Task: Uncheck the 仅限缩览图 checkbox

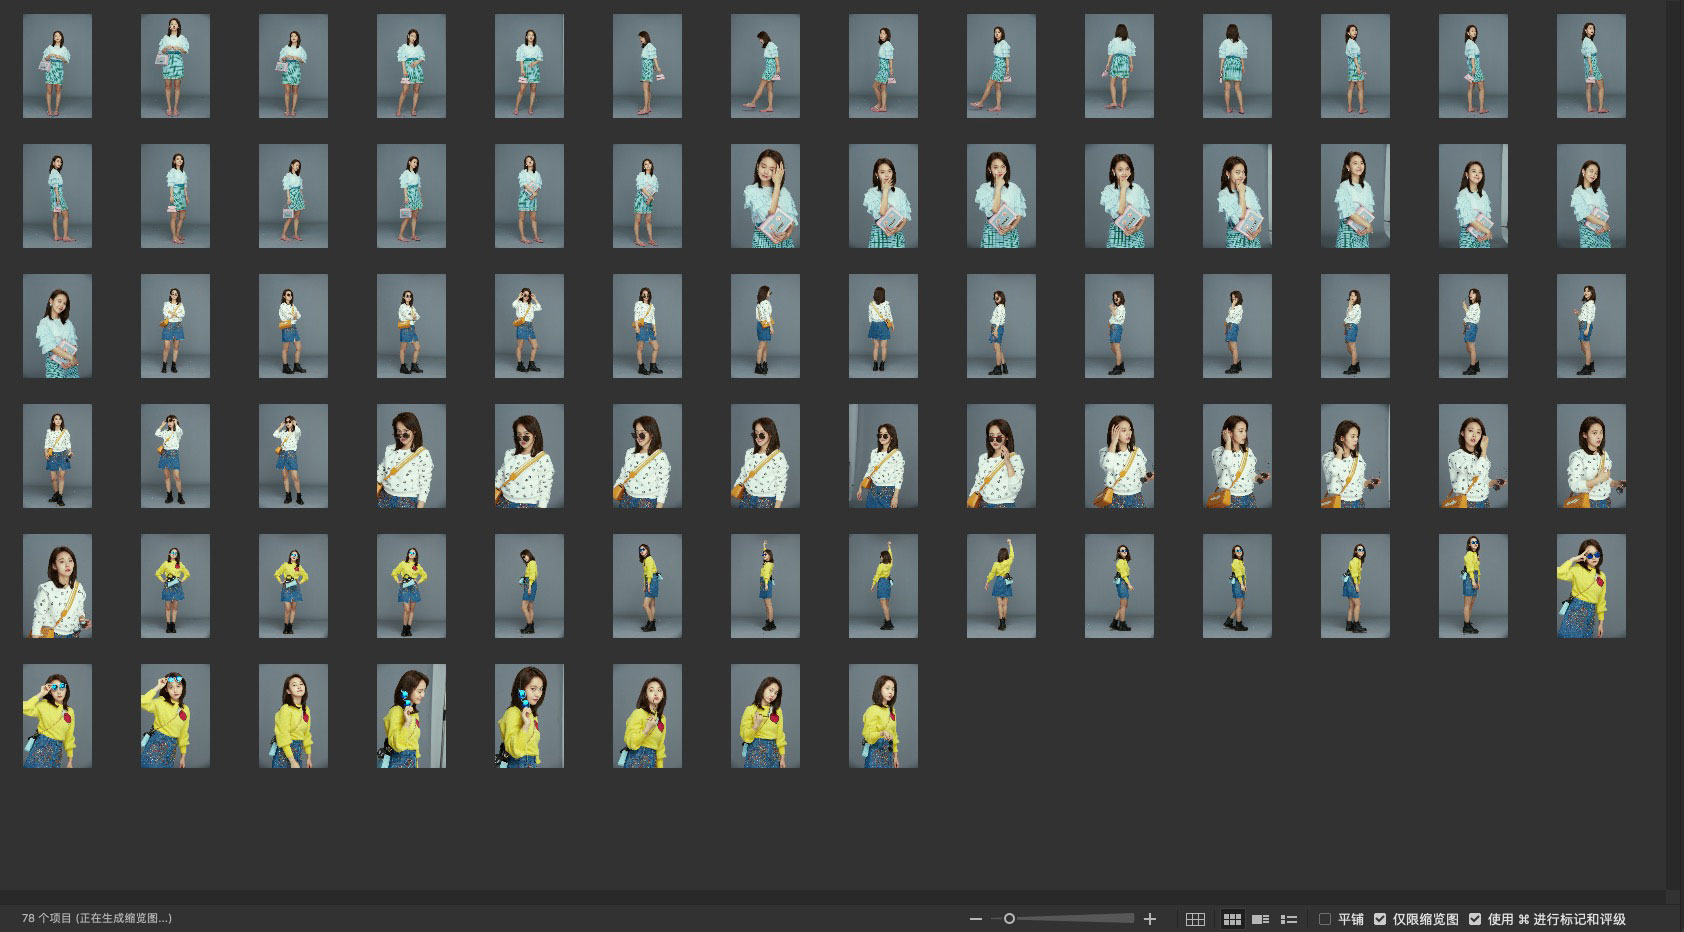Action: (x=1380, y=919)
